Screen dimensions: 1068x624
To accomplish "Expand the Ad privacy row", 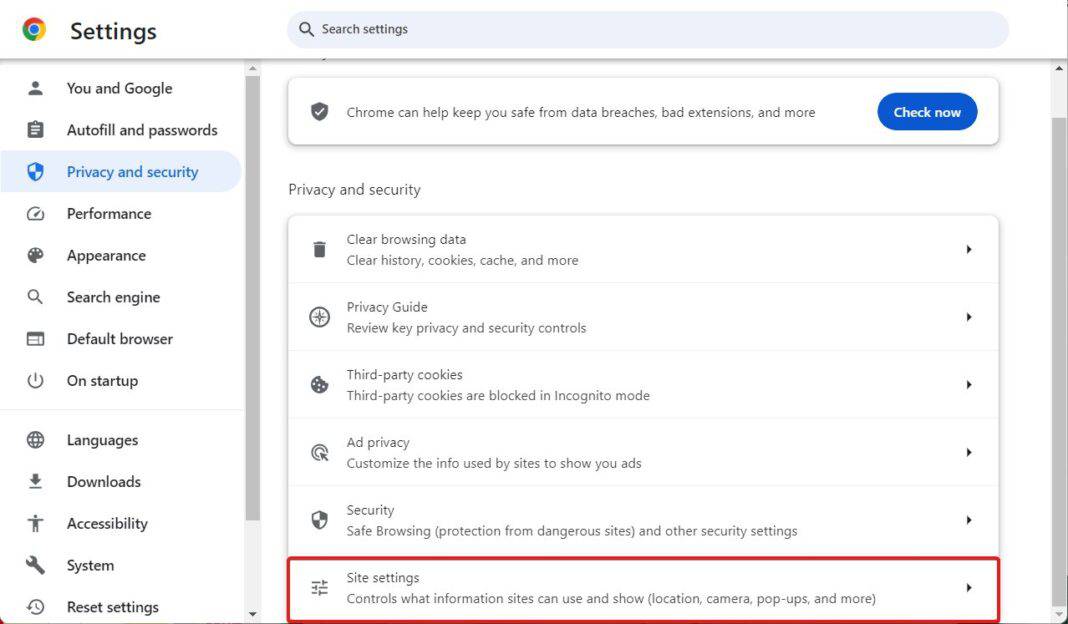I will [640, 451].
